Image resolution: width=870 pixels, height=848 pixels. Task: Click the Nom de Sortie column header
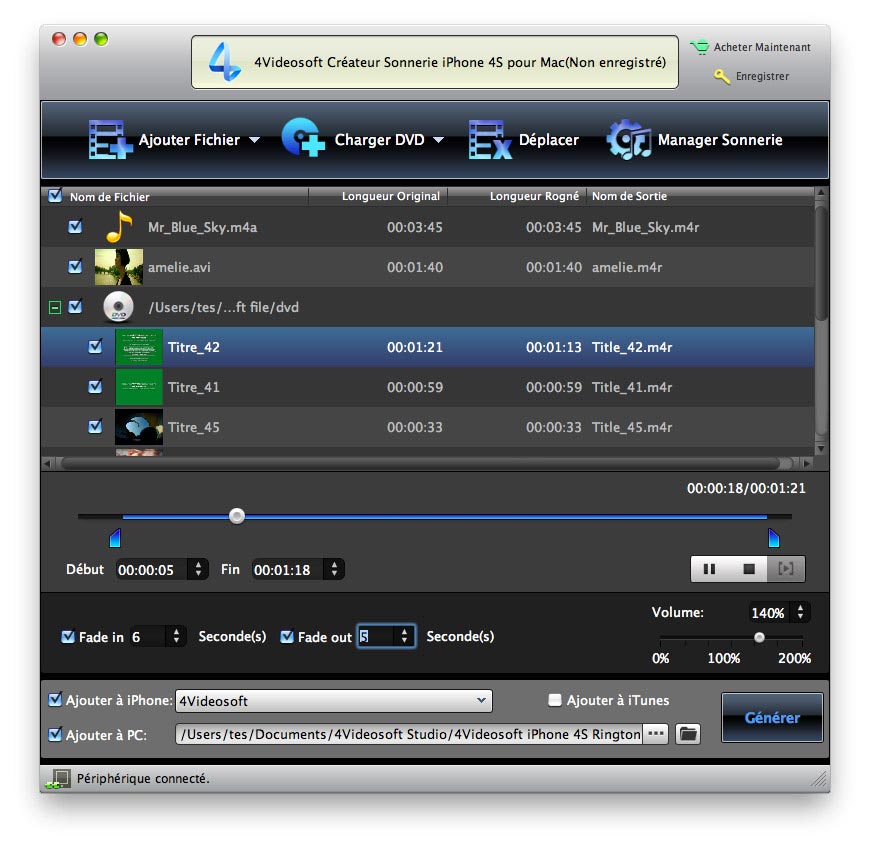(629, 196)
